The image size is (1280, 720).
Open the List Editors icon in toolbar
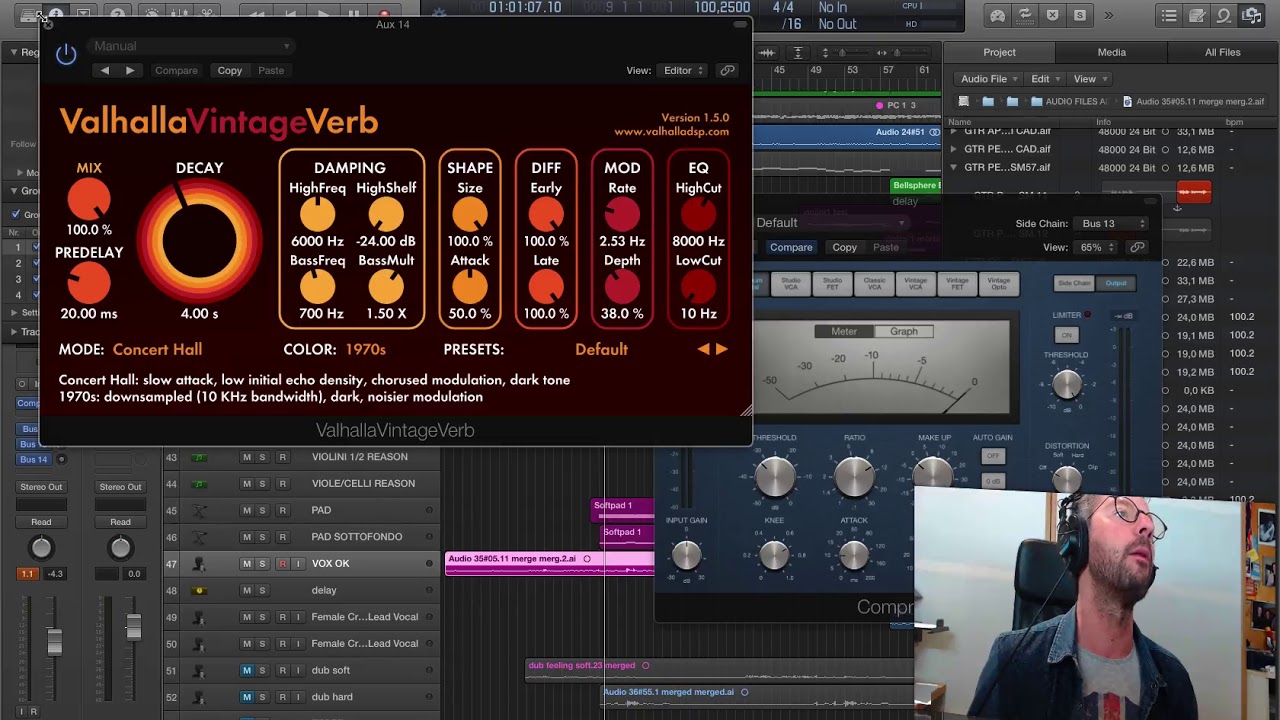[1169, 16]
